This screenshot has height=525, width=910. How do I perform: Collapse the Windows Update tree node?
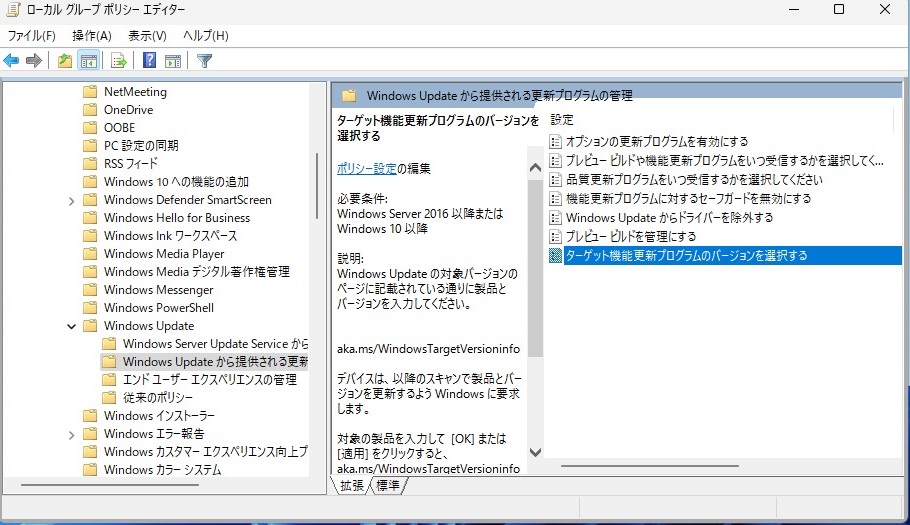tap(72, 326)
